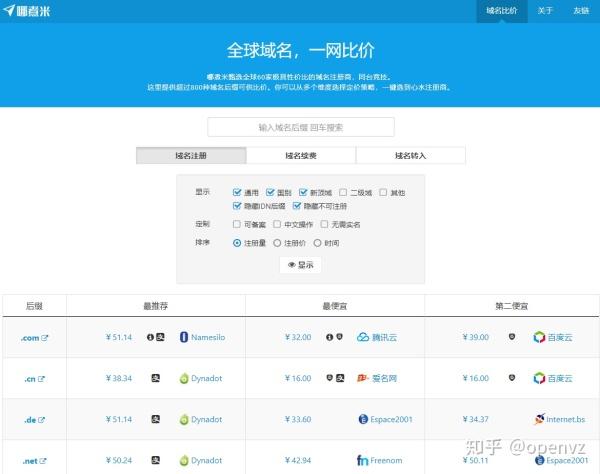
Task: Toggle the 隐藏IDN后缀 checkbox
Action: [237, 206]
